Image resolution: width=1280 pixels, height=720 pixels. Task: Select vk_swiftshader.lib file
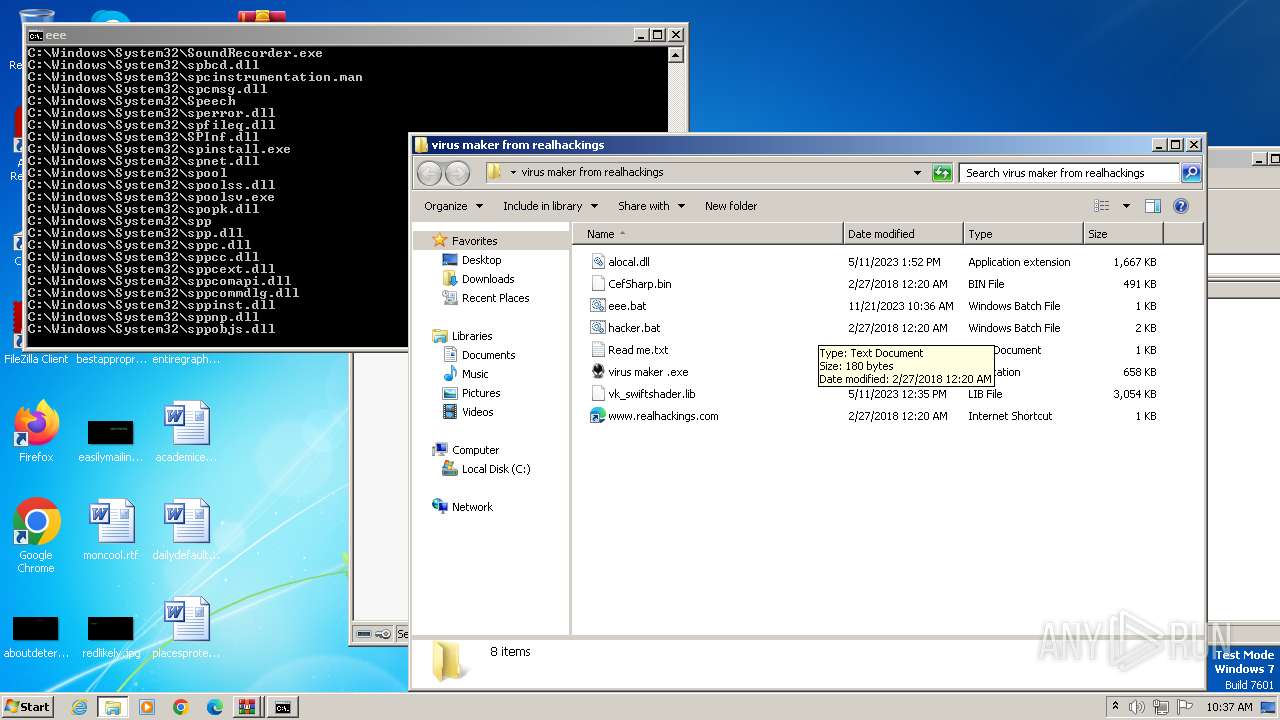pyautogui.click(x=651, y=394)
